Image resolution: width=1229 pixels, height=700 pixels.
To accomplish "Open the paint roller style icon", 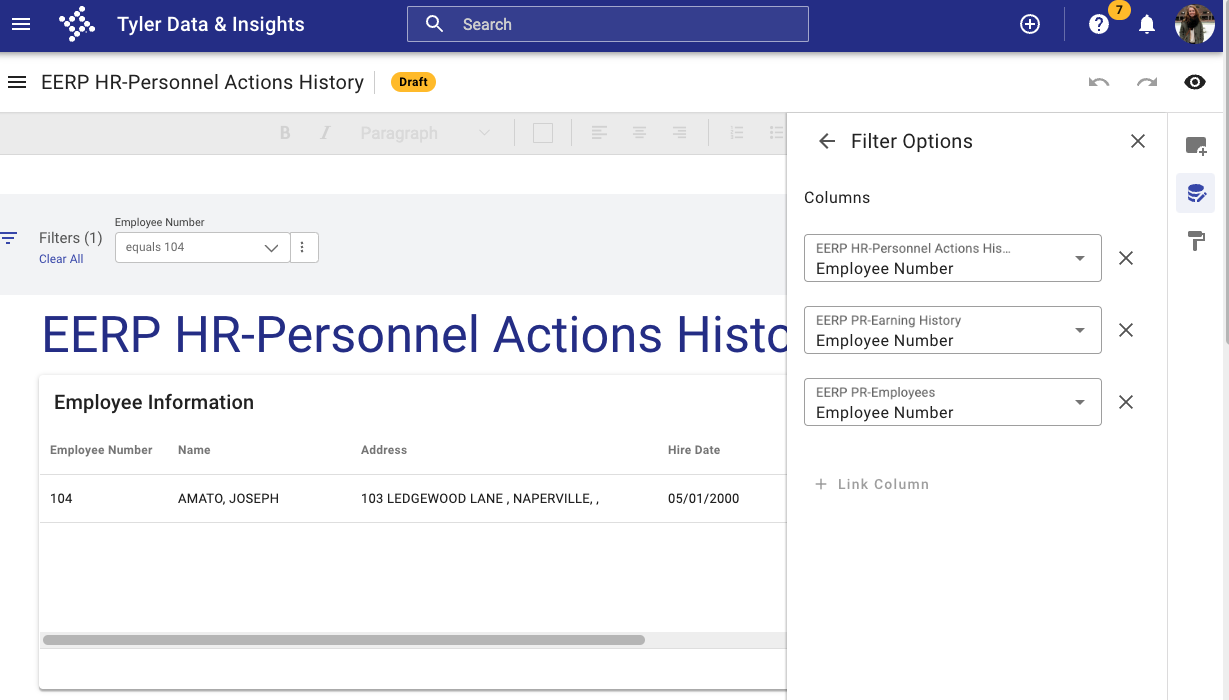I will pyautogui.click(x=1196, y=241).
